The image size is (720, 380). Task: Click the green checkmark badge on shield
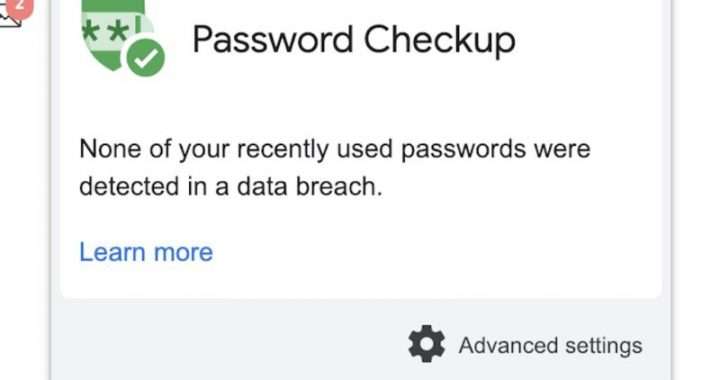(x=146, y=58)
